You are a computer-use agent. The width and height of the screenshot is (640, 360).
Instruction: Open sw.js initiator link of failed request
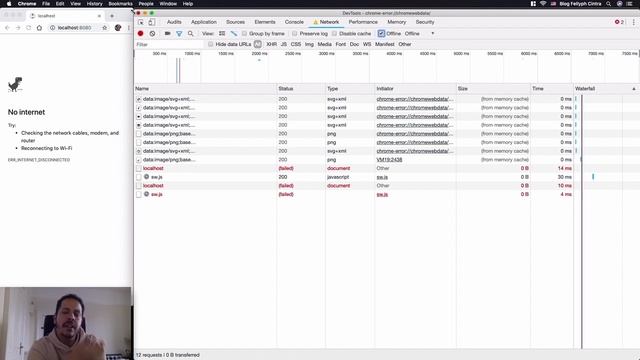[382, 194]
